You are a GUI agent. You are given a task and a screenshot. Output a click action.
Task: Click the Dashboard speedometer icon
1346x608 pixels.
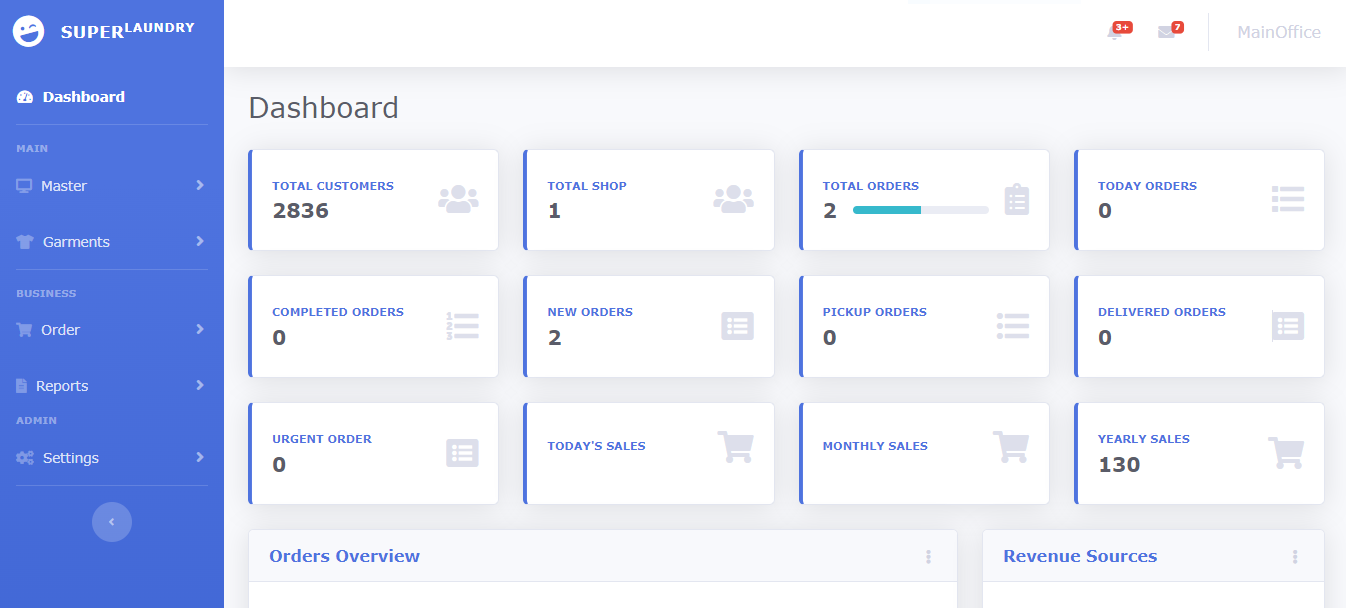coord(25,97)
